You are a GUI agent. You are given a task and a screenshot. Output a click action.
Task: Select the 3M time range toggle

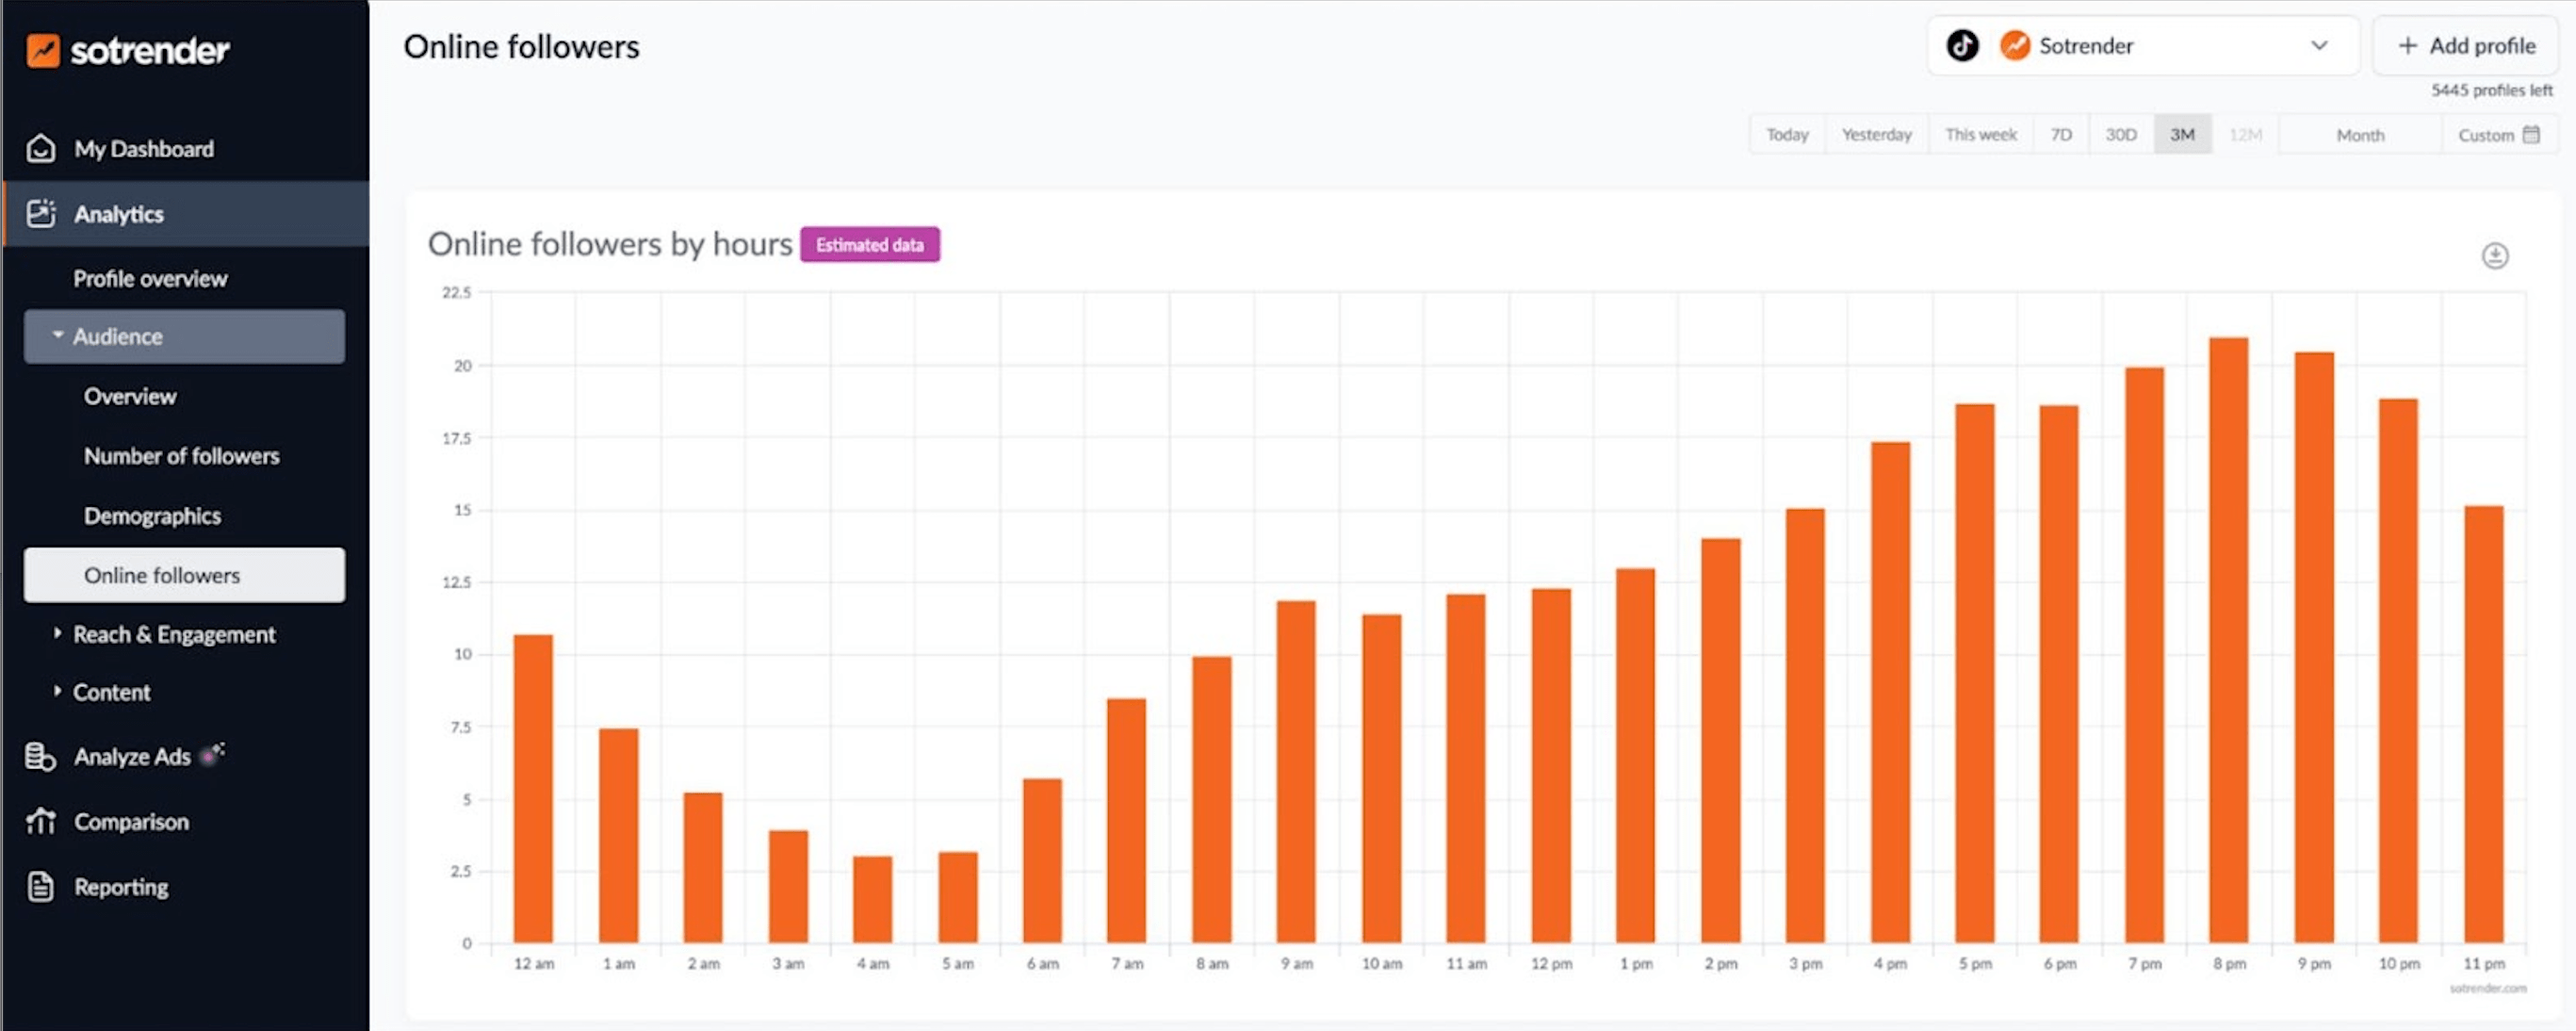click(2183, 134)
